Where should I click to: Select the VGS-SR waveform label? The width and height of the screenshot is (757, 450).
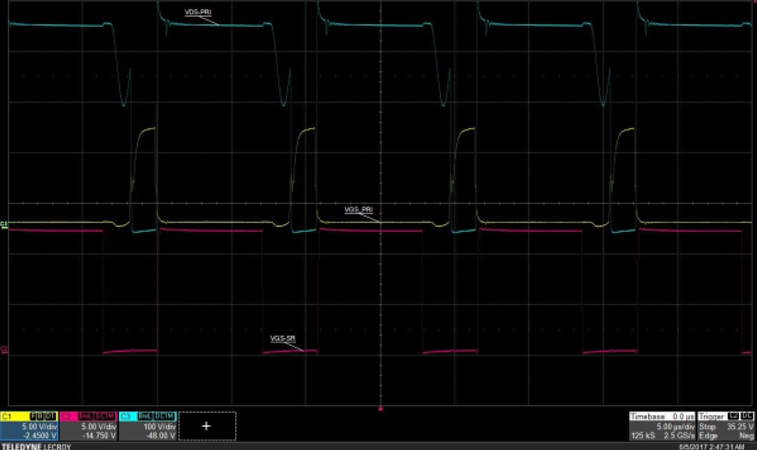tap(283, 338)
